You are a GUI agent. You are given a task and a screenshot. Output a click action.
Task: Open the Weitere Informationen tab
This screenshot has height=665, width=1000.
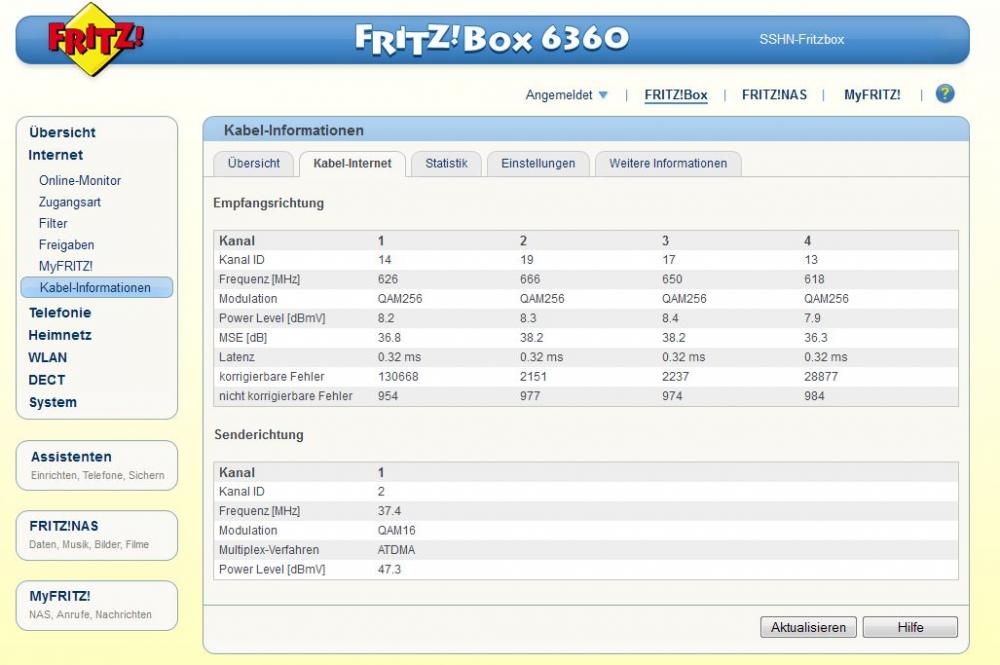pos(668,163)
